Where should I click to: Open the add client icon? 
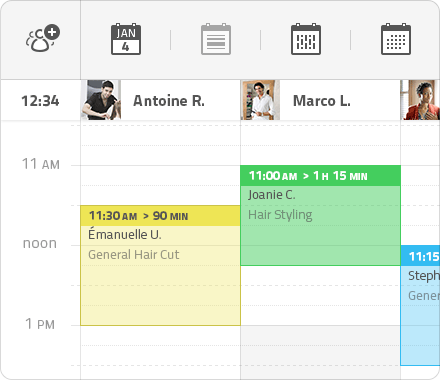coord(43,39)
